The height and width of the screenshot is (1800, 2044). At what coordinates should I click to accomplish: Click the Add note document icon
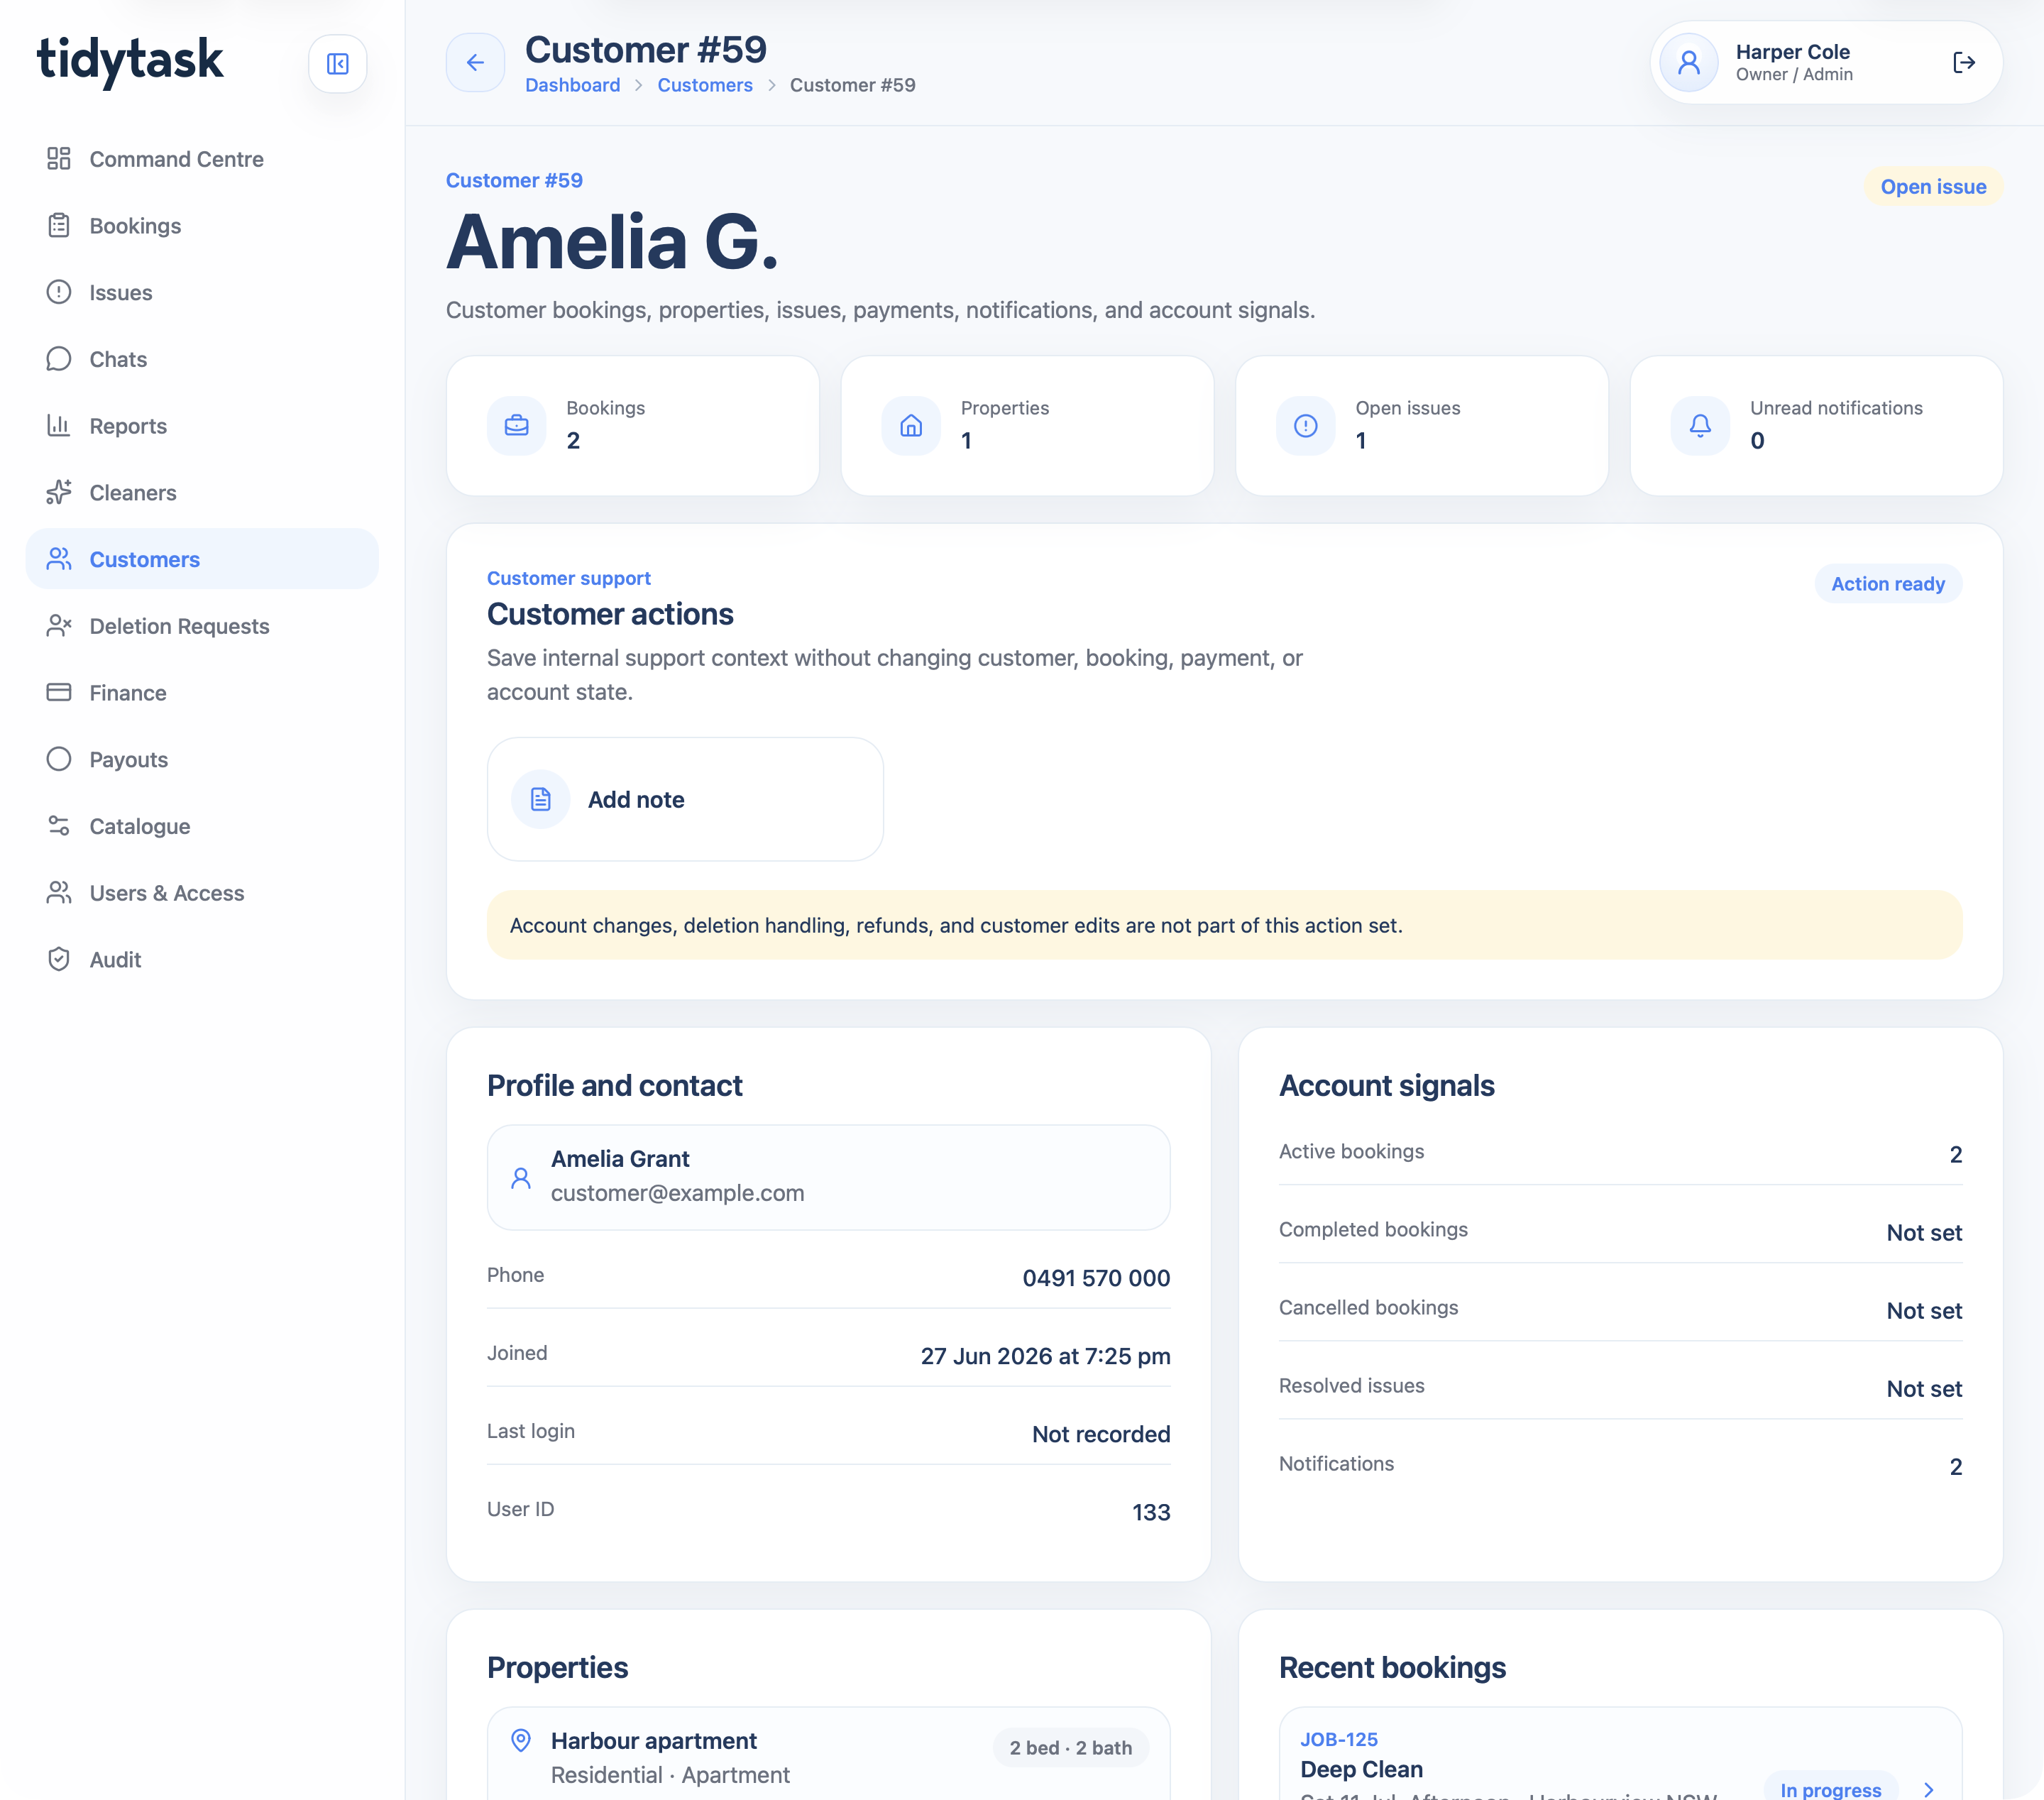[x=541, y=799]
